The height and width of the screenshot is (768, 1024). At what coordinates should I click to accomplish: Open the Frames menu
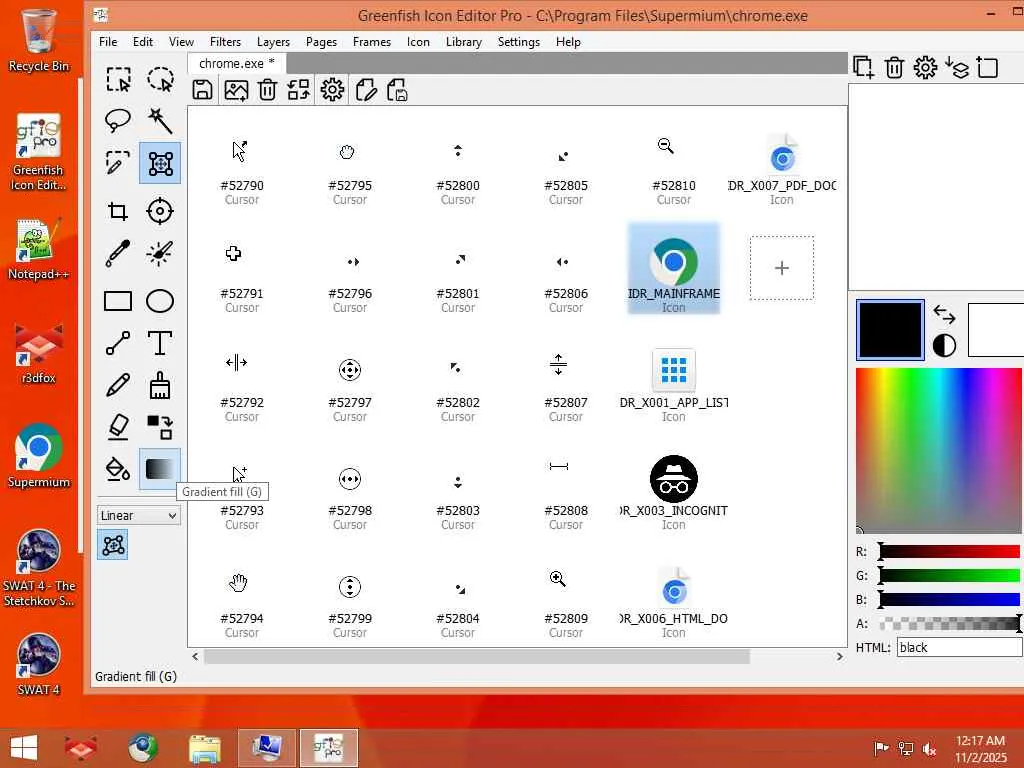tap(372, 42)
